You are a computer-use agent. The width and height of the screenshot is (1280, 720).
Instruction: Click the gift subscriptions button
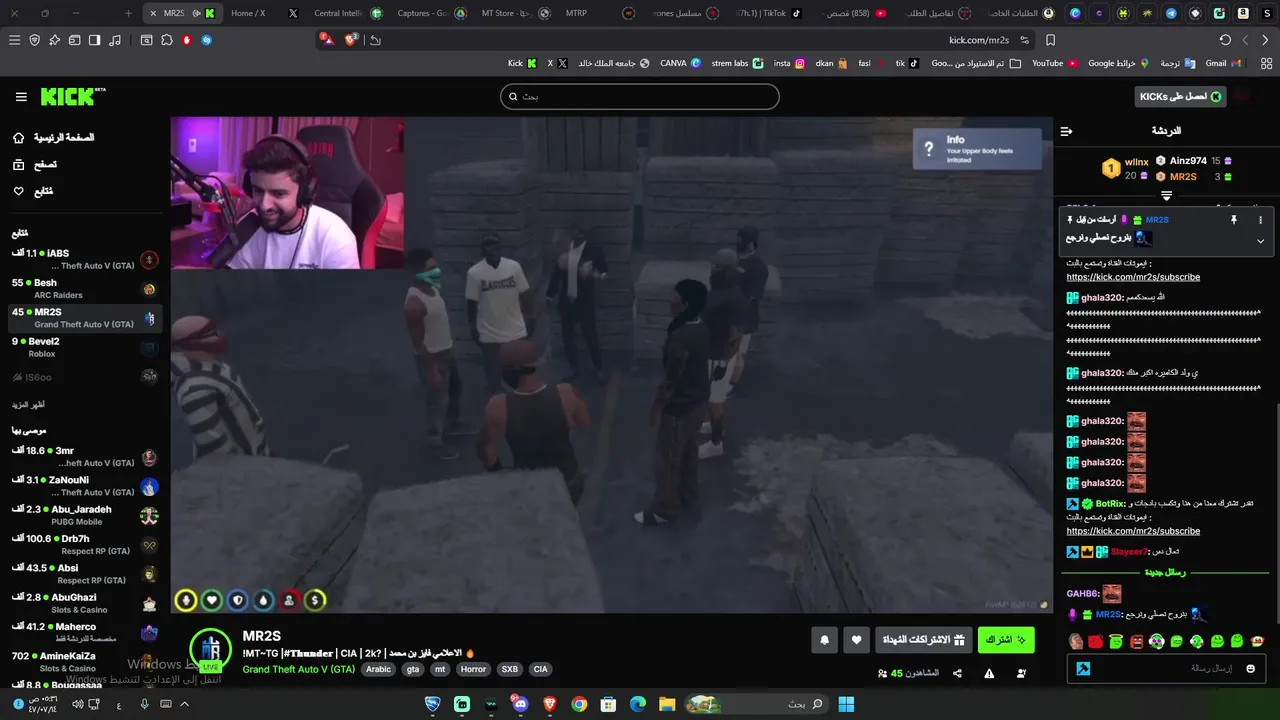924,640
